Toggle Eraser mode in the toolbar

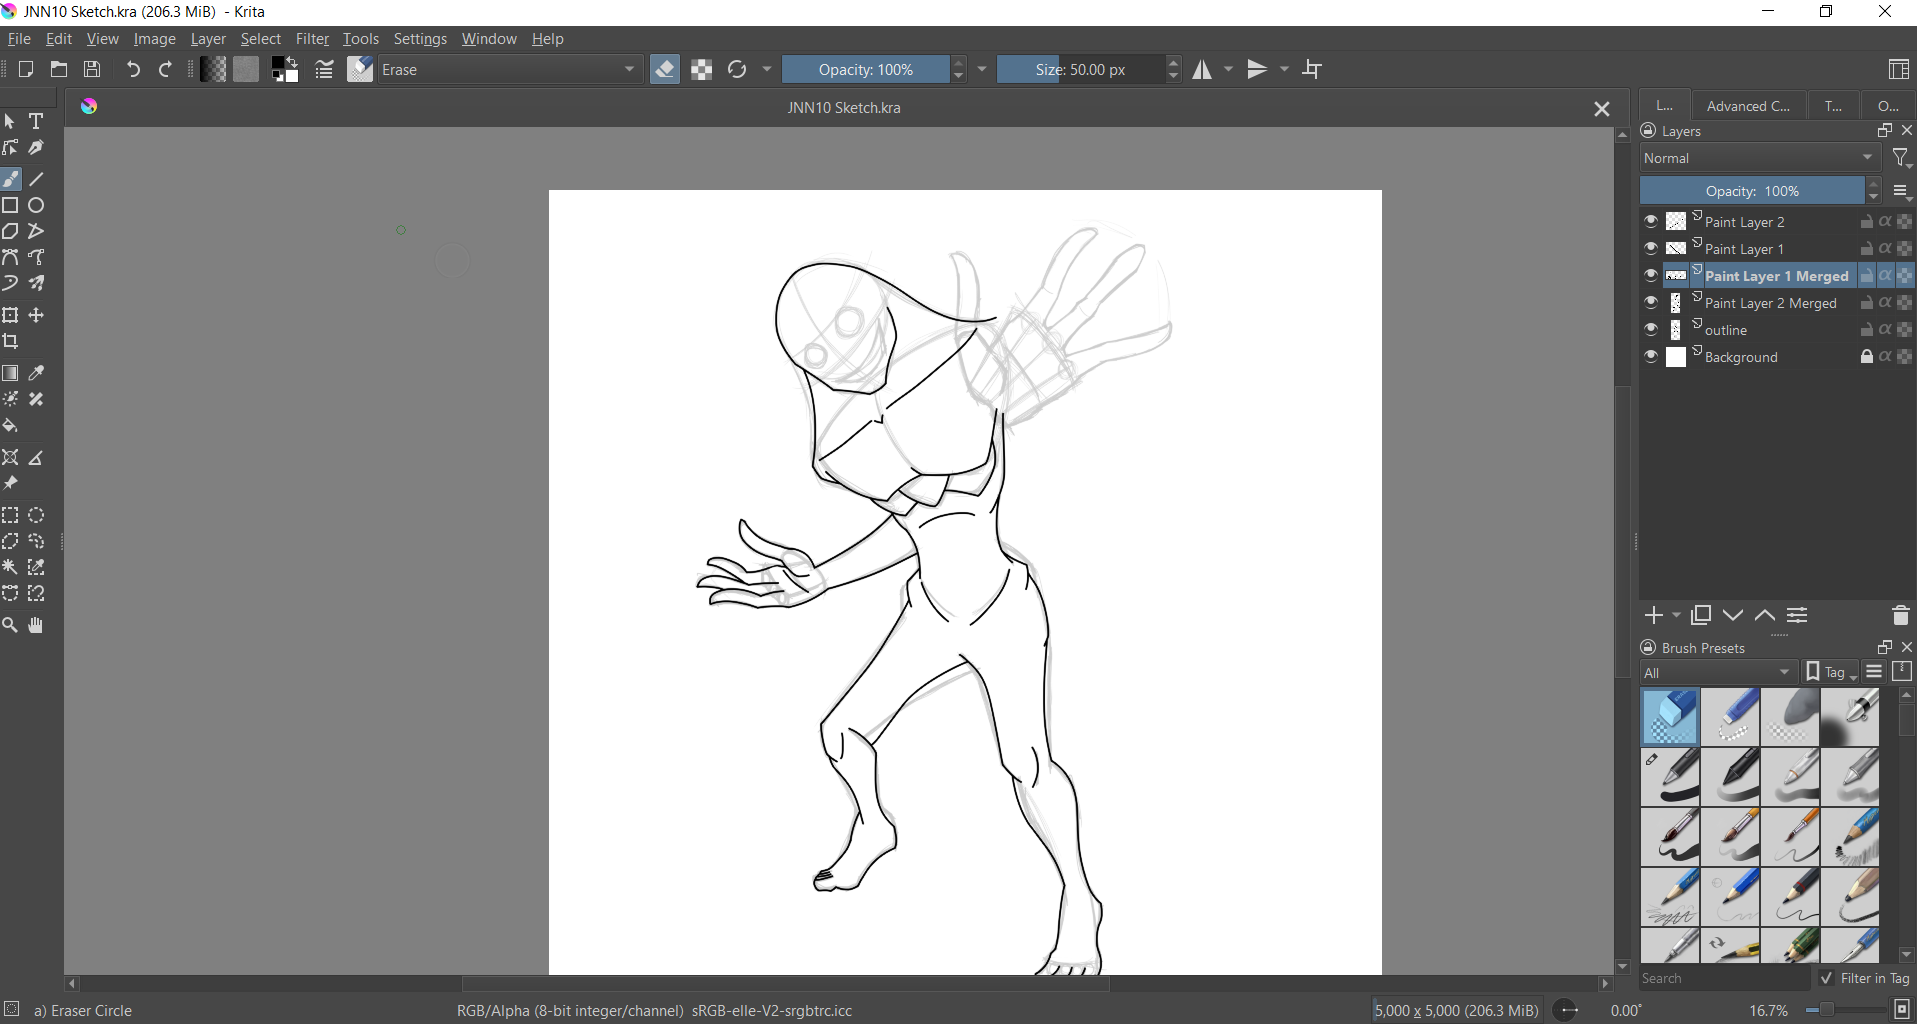[665, 69]
